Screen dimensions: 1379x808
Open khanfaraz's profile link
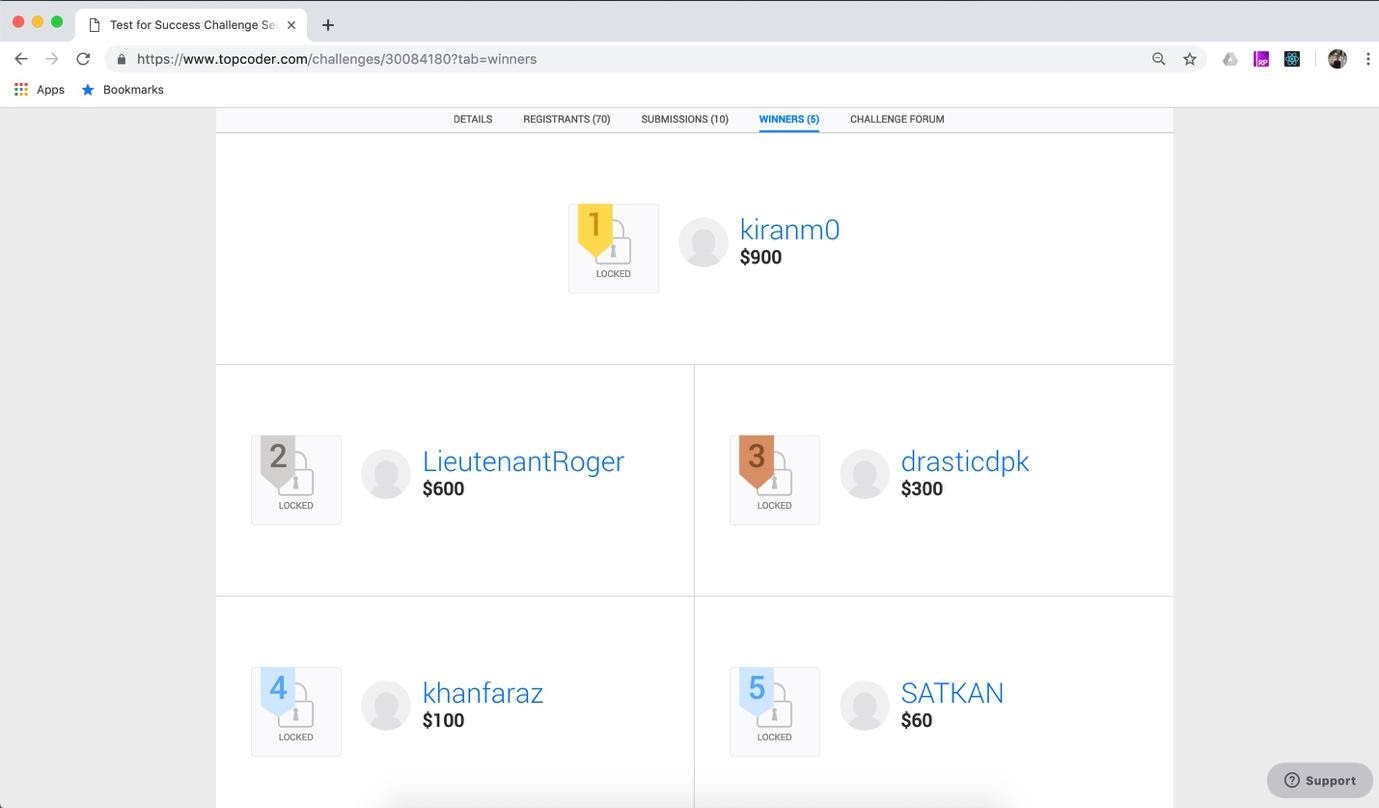483,692
